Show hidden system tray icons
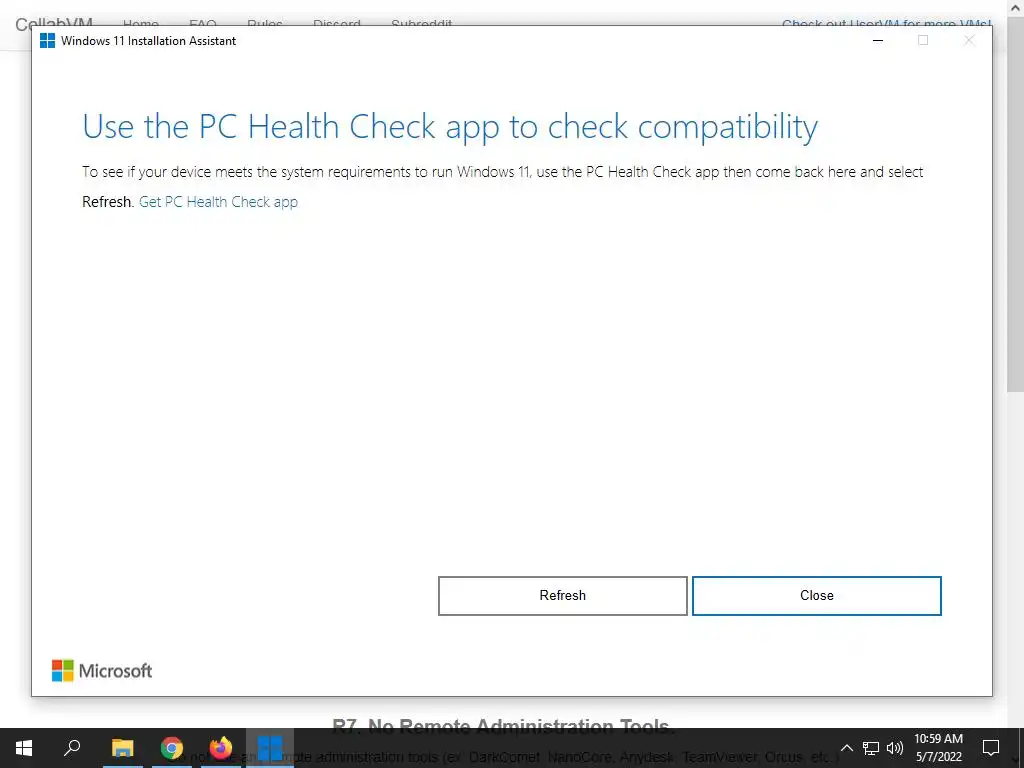 coord(846,748)
